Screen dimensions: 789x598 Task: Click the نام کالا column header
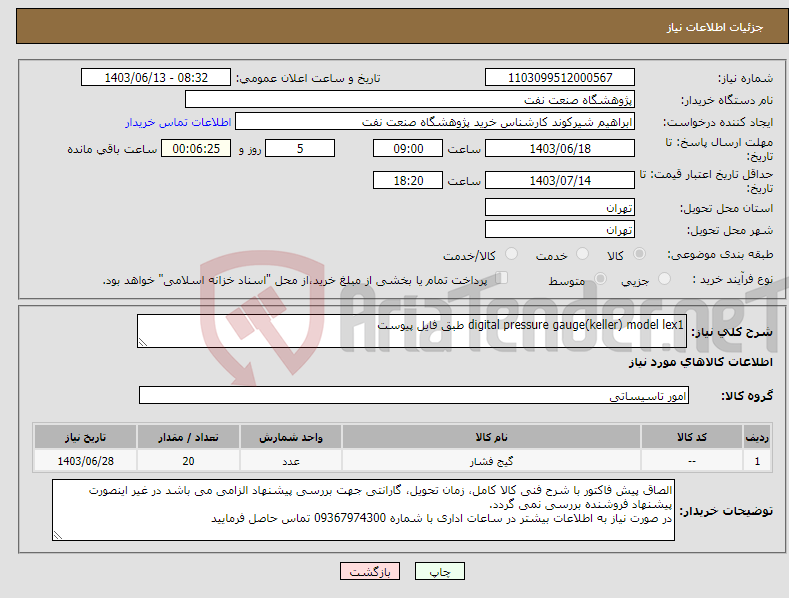(491, 437)
